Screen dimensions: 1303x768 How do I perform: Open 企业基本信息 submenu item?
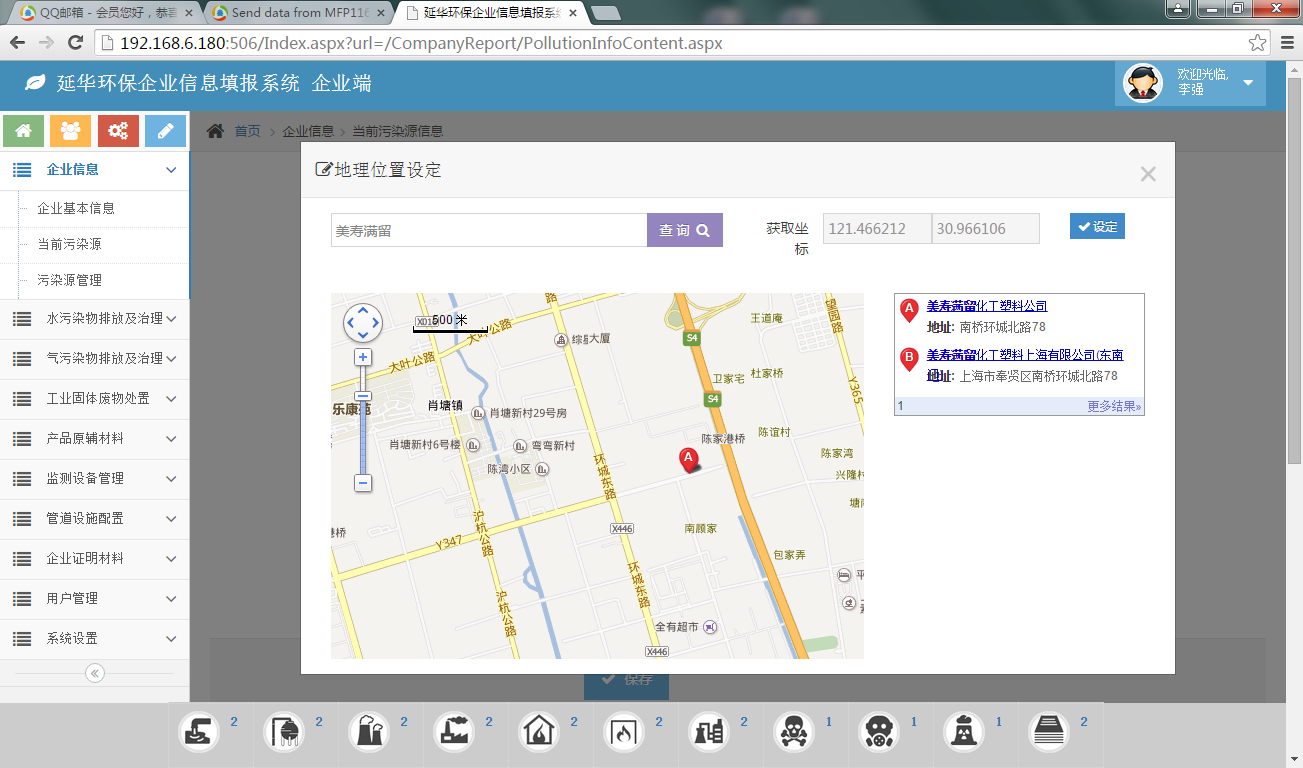pyautogui.click(x=76, y=208)
